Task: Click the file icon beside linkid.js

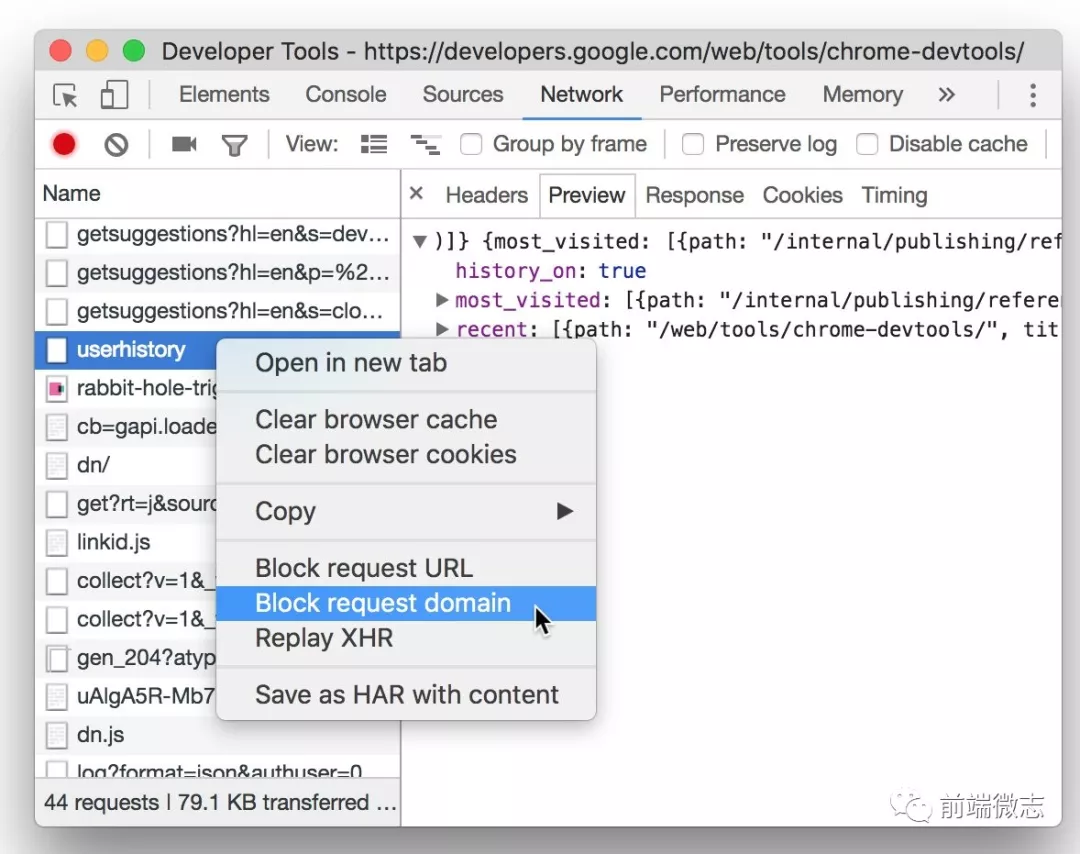Action: coord(56,543)
